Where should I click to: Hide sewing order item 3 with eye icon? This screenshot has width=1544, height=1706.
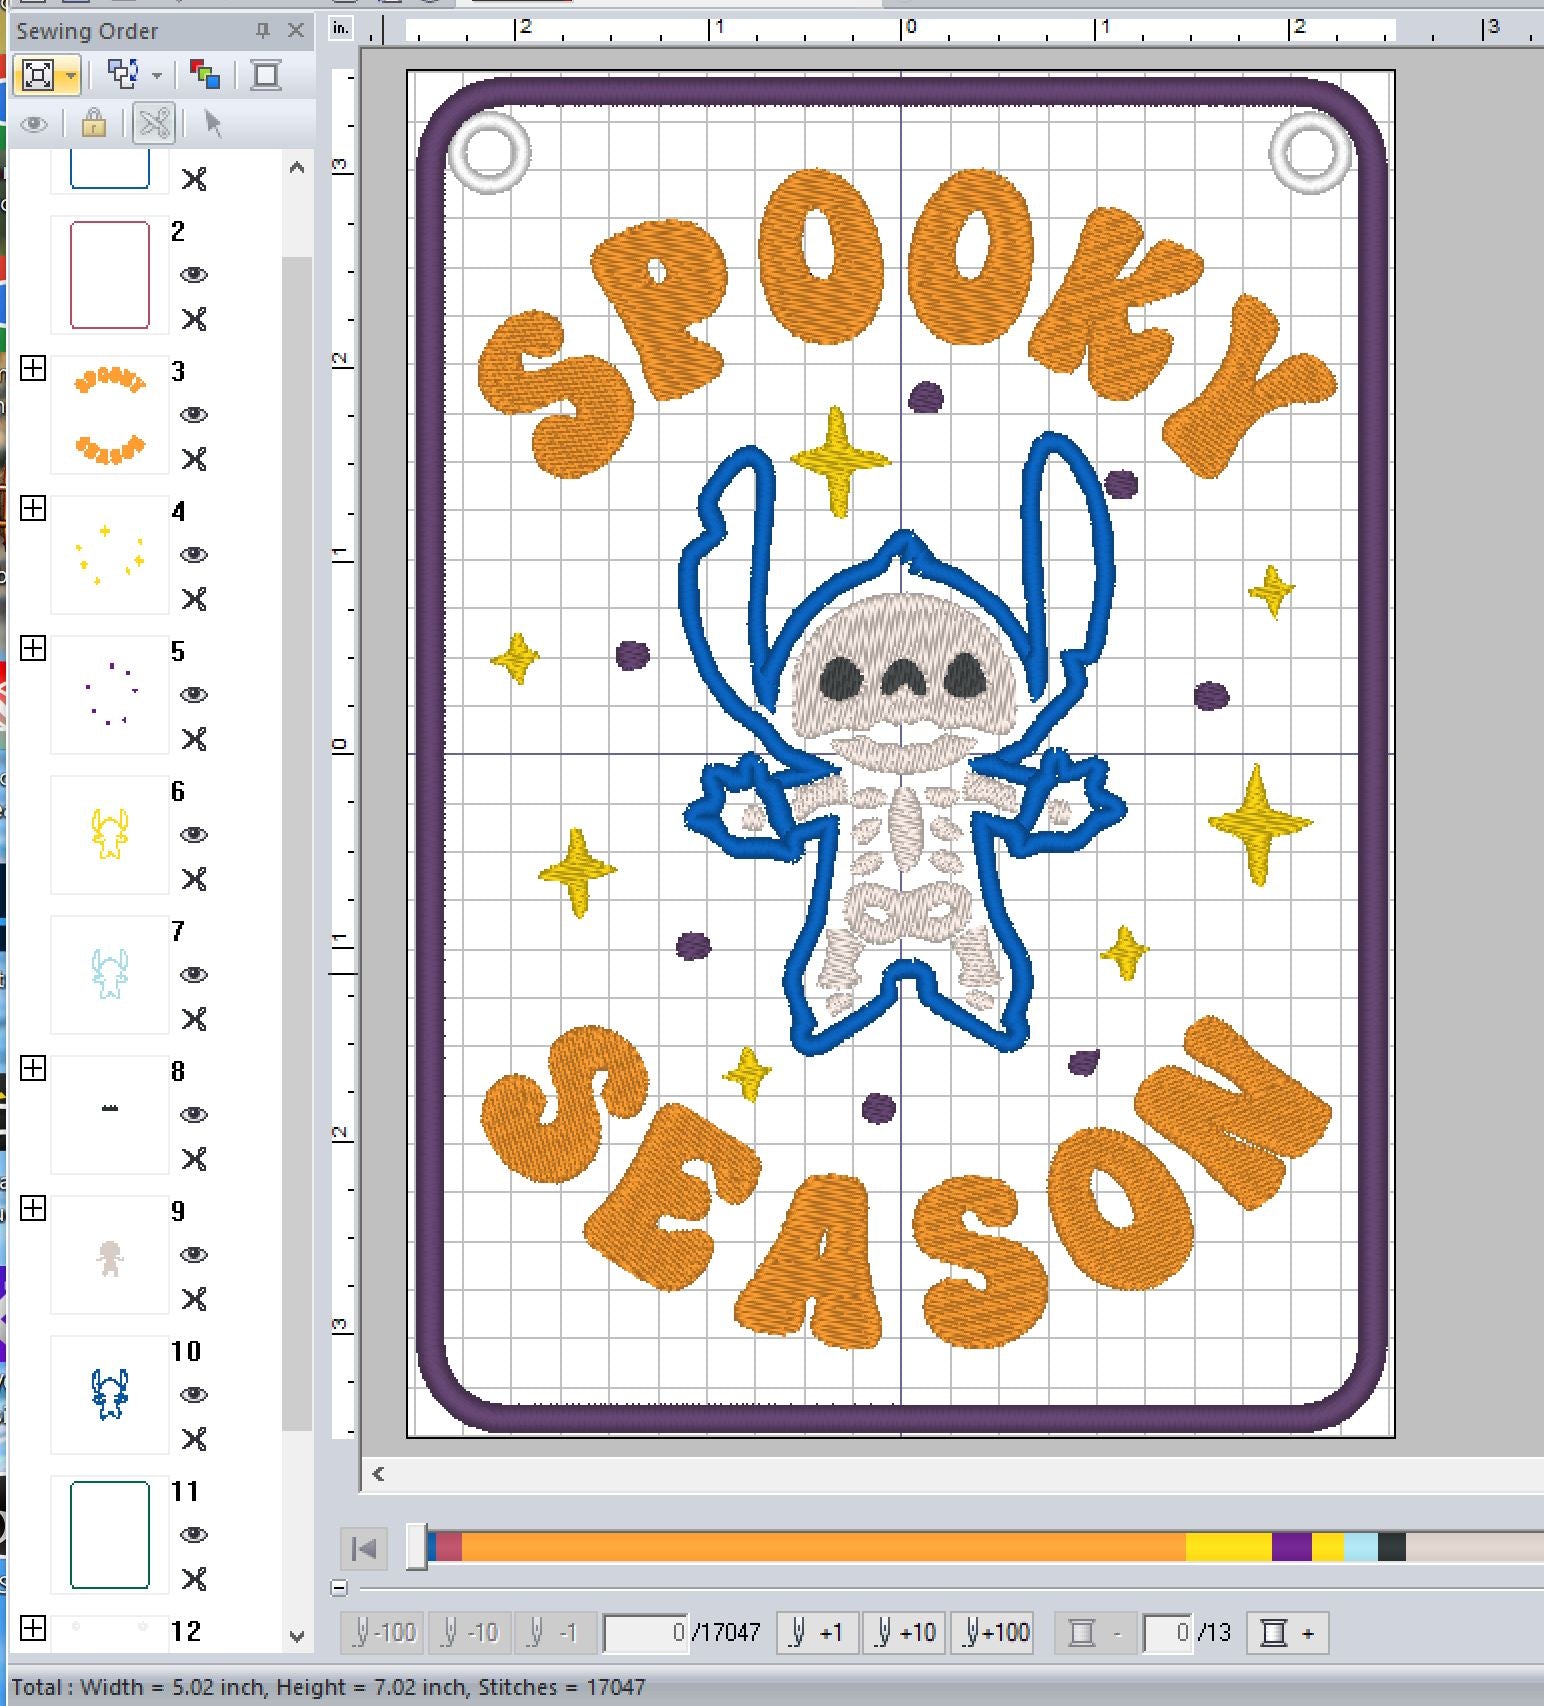(x=194, y=415)
